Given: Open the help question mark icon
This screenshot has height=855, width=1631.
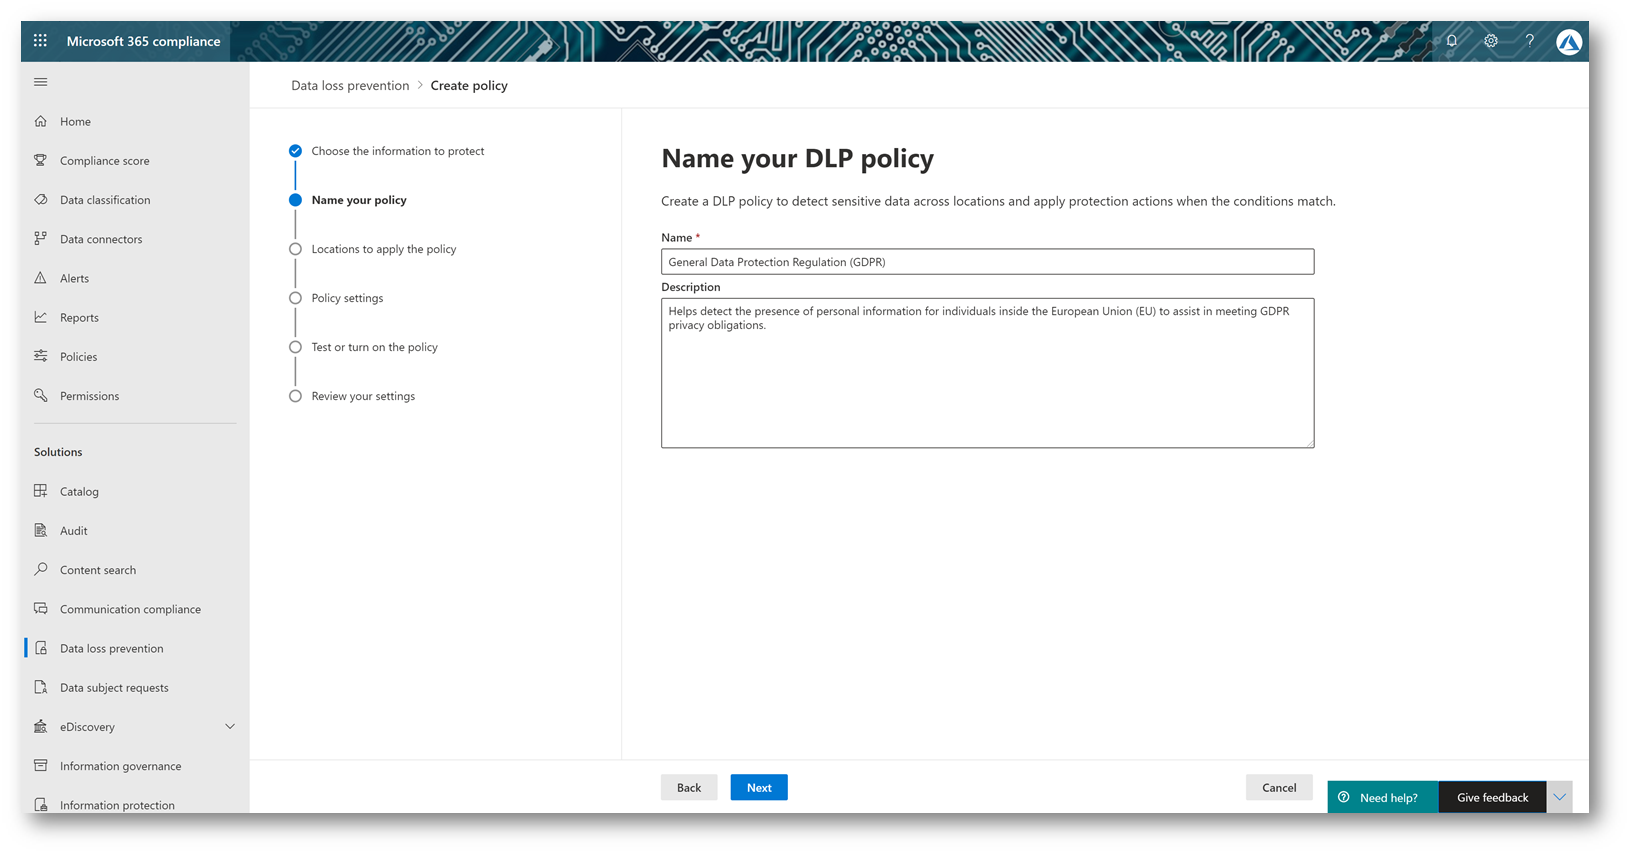Looking at the screenshot, I should [1530, 41].
